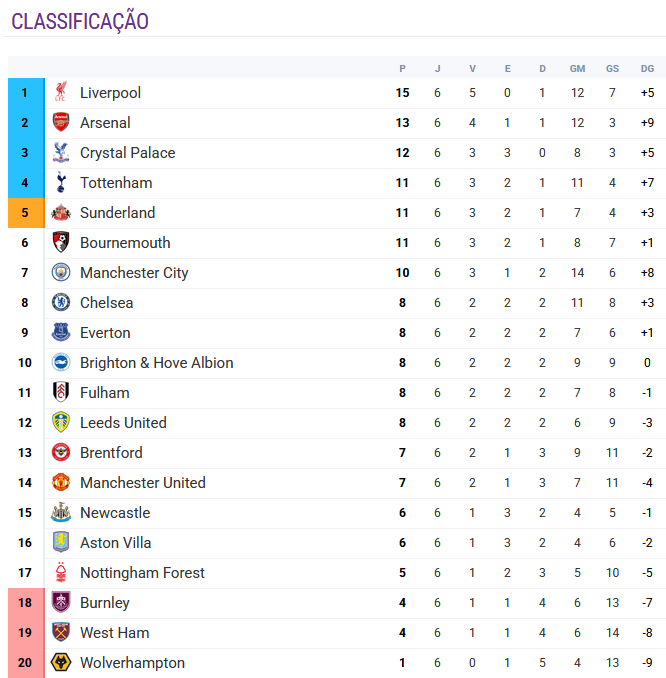Click the Wolverhampton wolf crest
Screen dimensions: 666x678
(61, 663)
